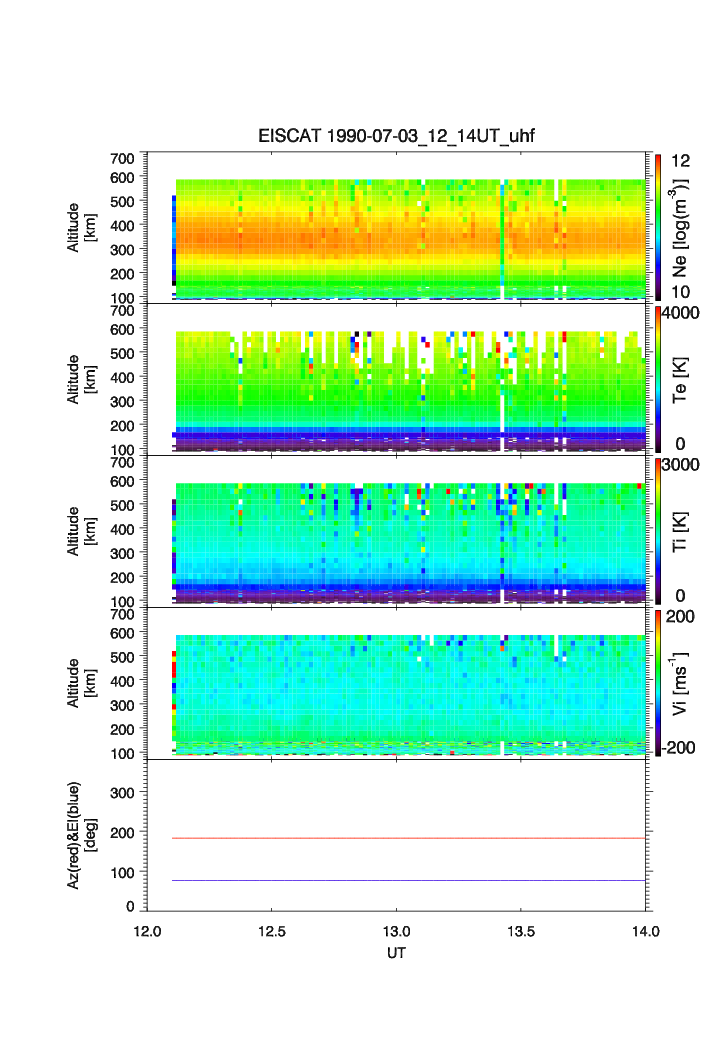Click the orange peak band in electron density panel

(300, 242)
